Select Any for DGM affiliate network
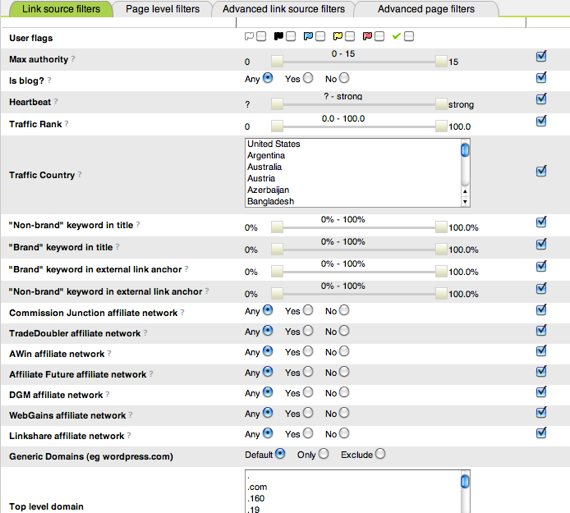Viewport: 570px width, 513px height. [268, 392]
